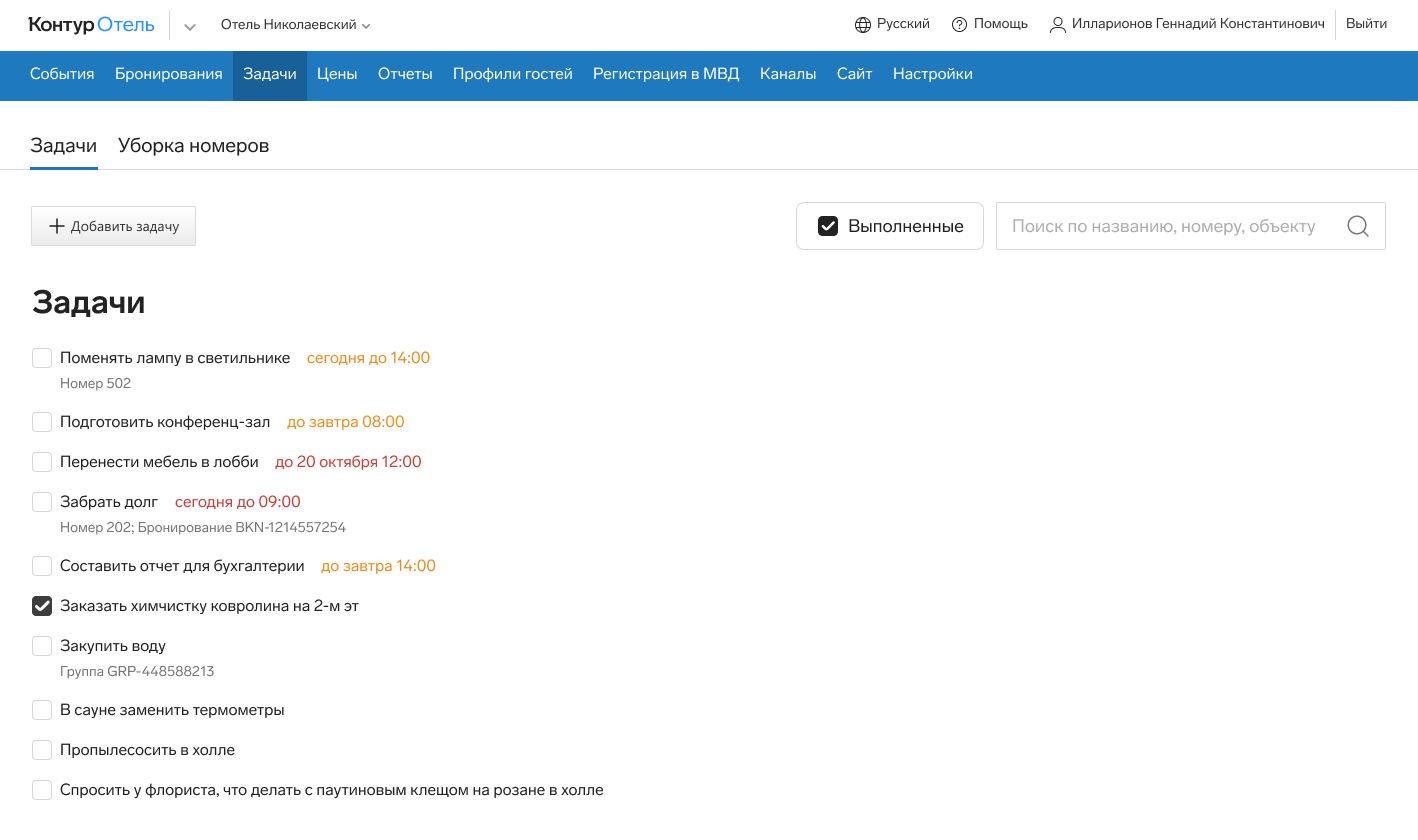Switch to Уборка номеров tab
This screenshot has width=1418, height=840.
pyautogui.click(x=193, y=146)
